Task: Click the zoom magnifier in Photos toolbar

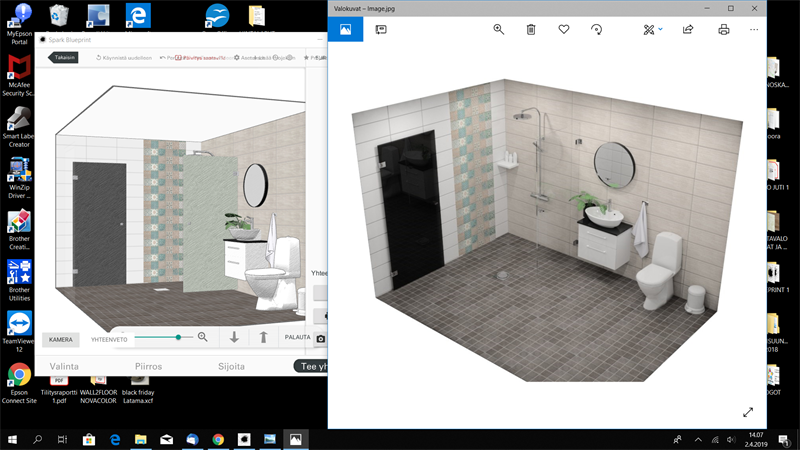Action: [x=499, y=30]
